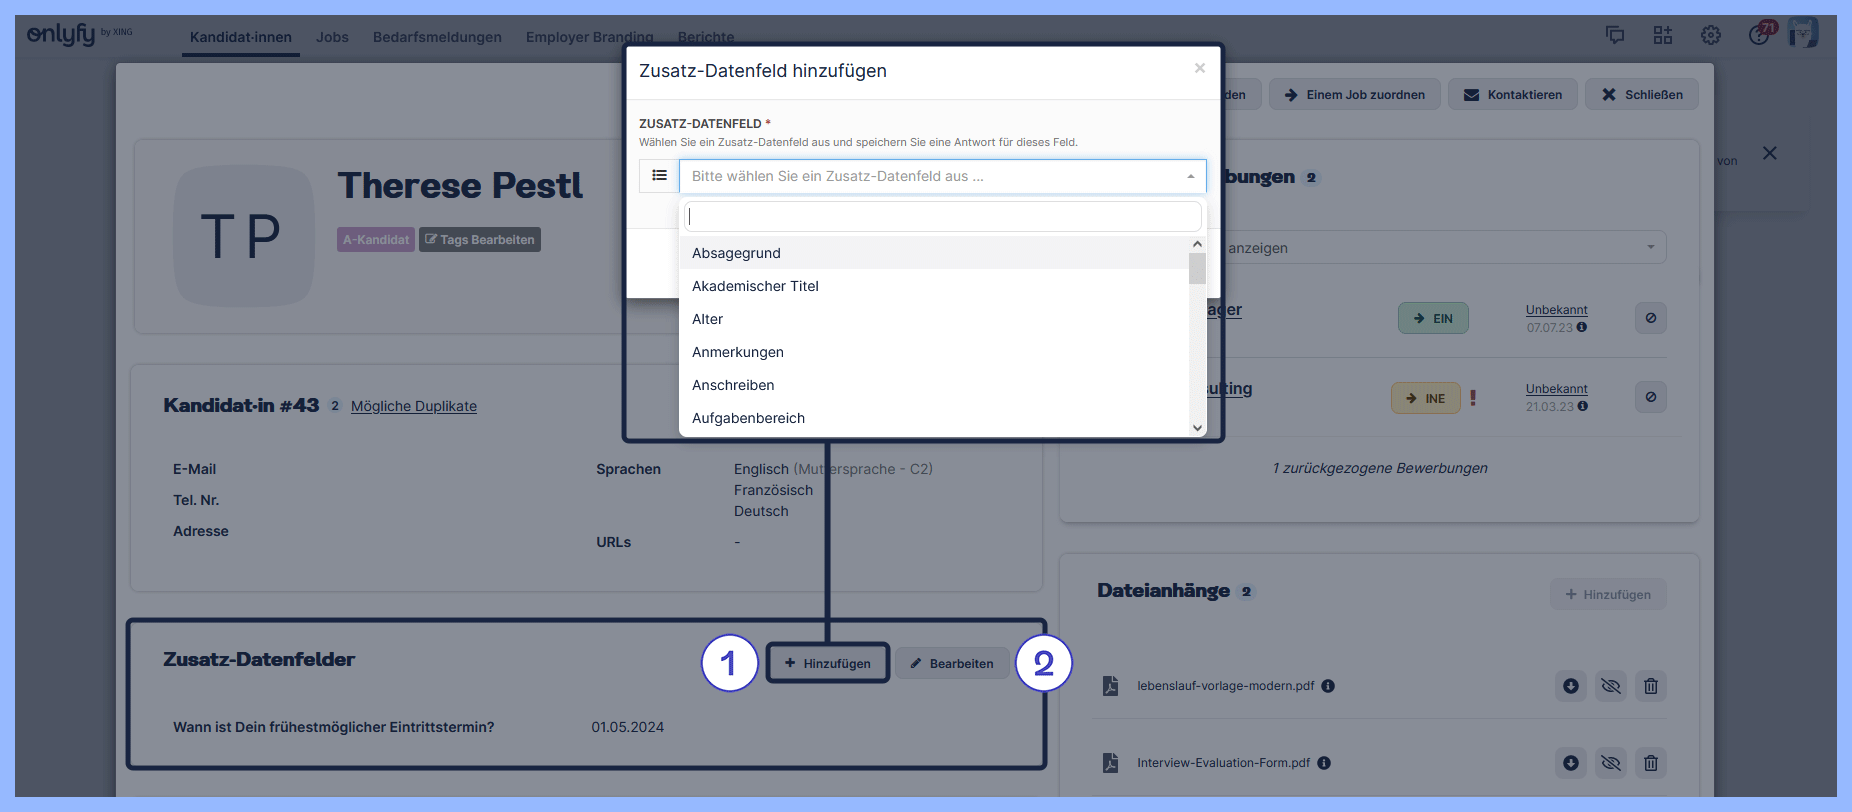Viewport: 1852px width, 812px height.
Task: Select Akademischer Titel from the dropdown list
Action: [755, 286]
